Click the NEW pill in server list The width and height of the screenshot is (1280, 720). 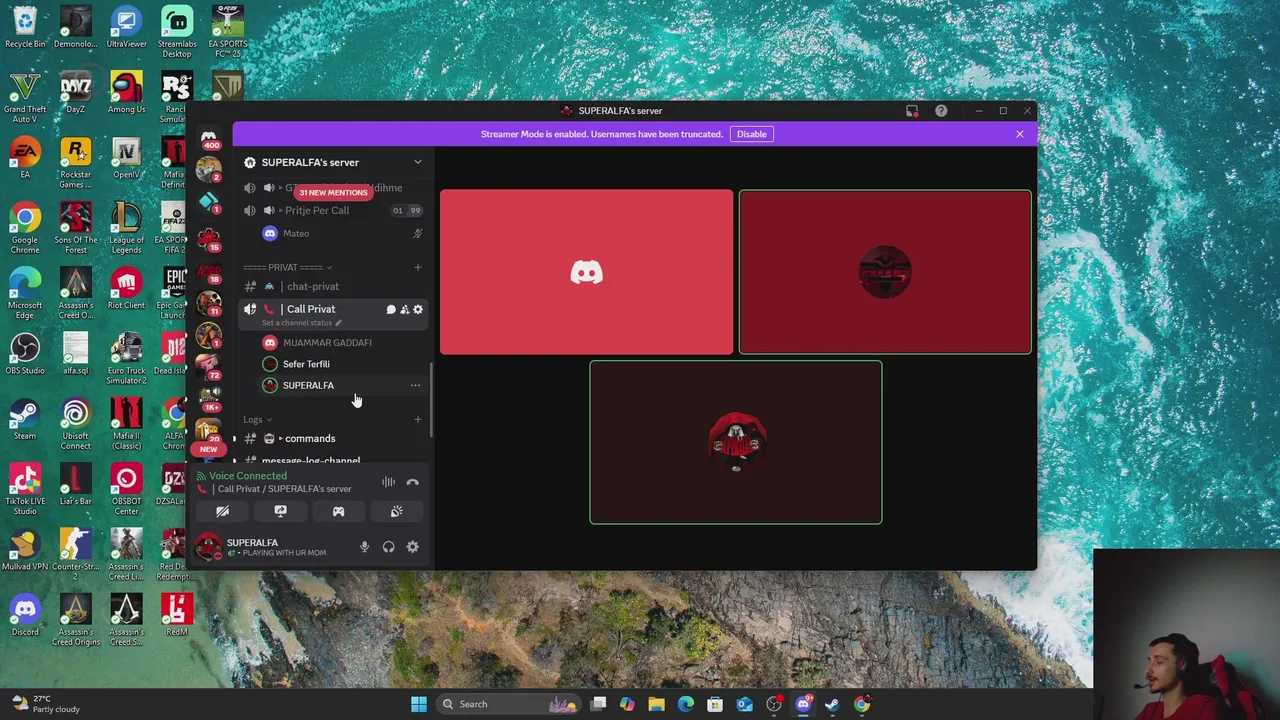point(208,449)
